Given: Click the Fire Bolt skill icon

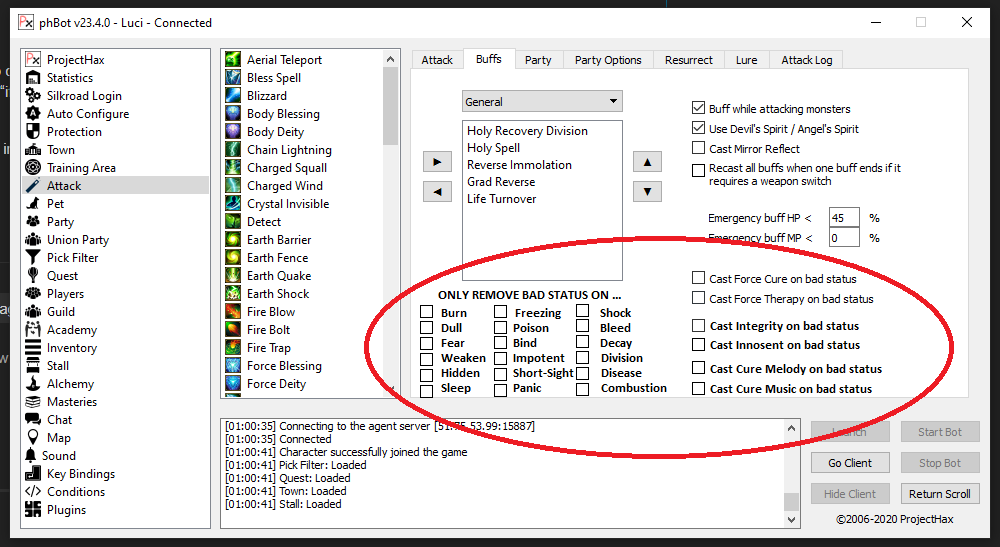Looking at the screenshot, I should (x=233, y=330).
